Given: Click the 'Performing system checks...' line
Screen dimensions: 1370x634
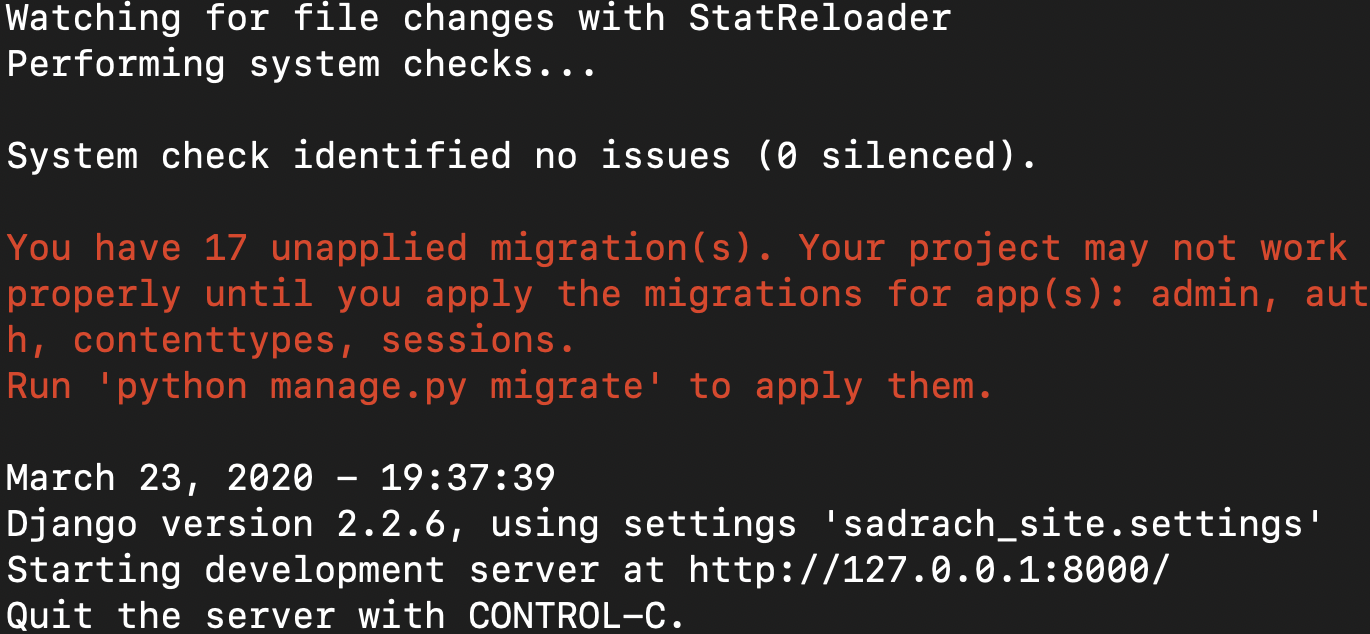Looking at the screenshot, I should pyautogui.click(x=301, y=65).
